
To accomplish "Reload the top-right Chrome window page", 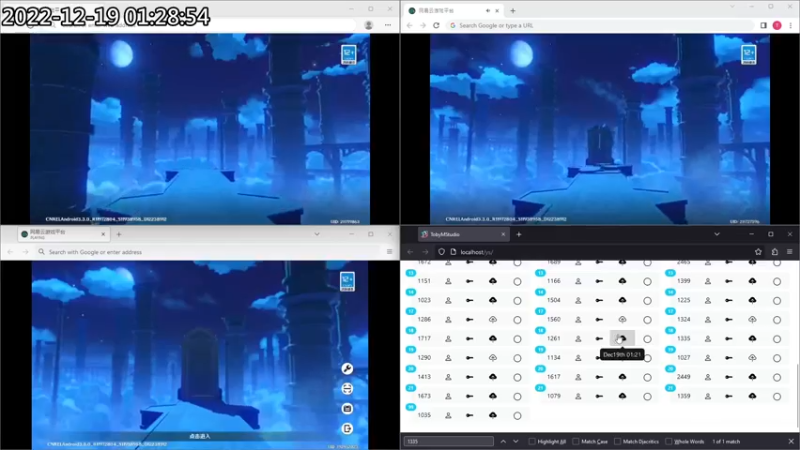I will [436, 25].
